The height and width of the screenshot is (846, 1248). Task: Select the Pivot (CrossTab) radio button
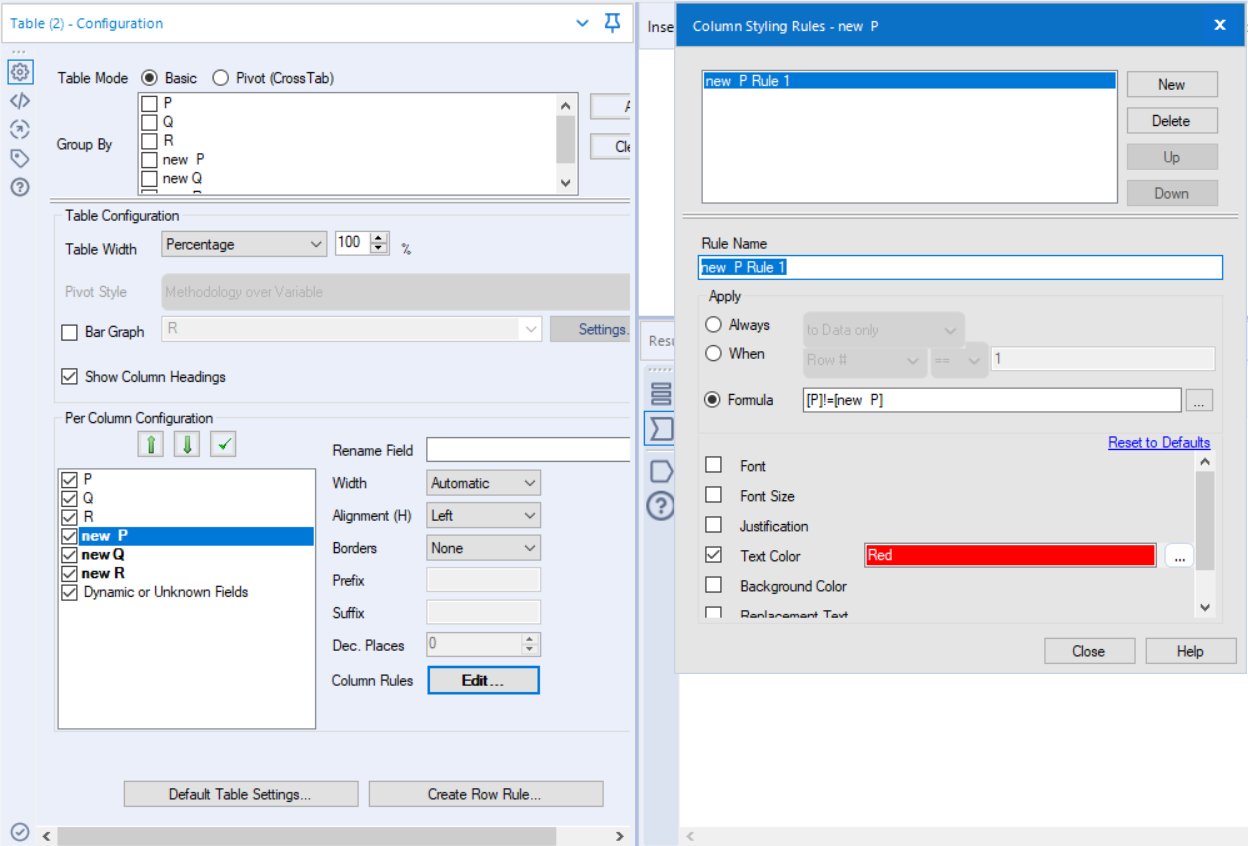[x=220, y=78]
